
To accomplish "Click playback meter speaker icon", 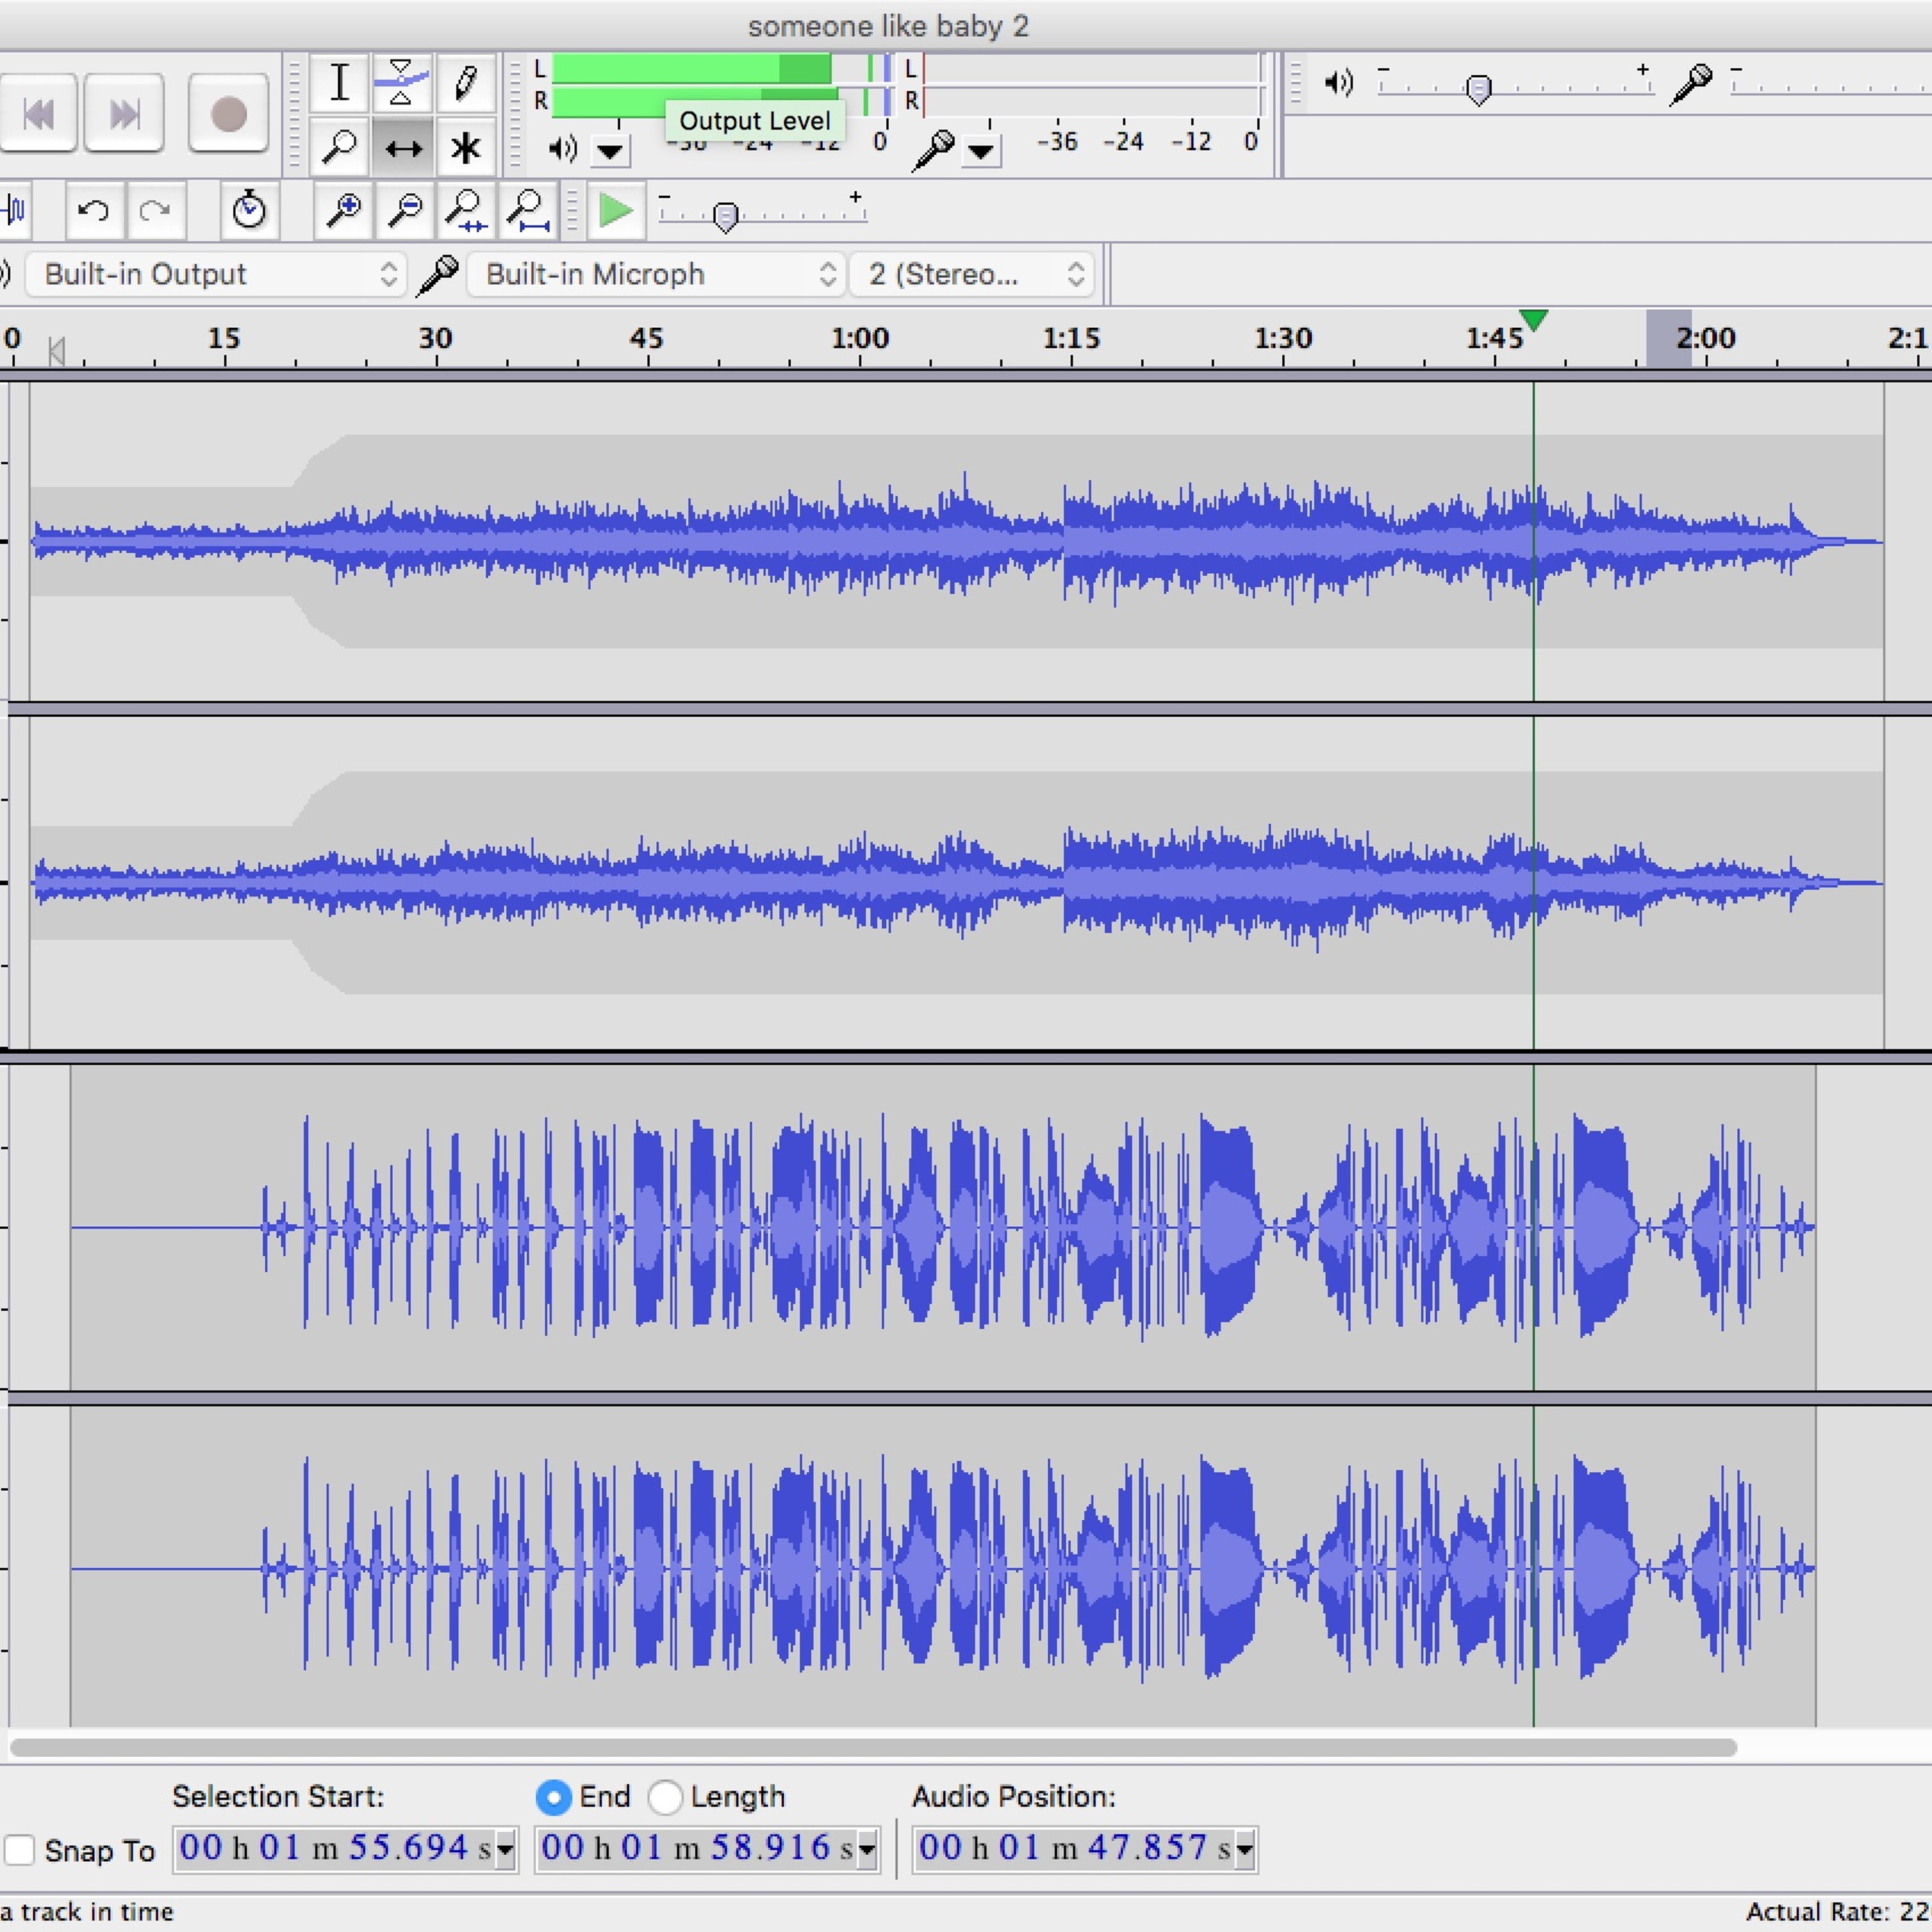I will [x=563, y=149].
